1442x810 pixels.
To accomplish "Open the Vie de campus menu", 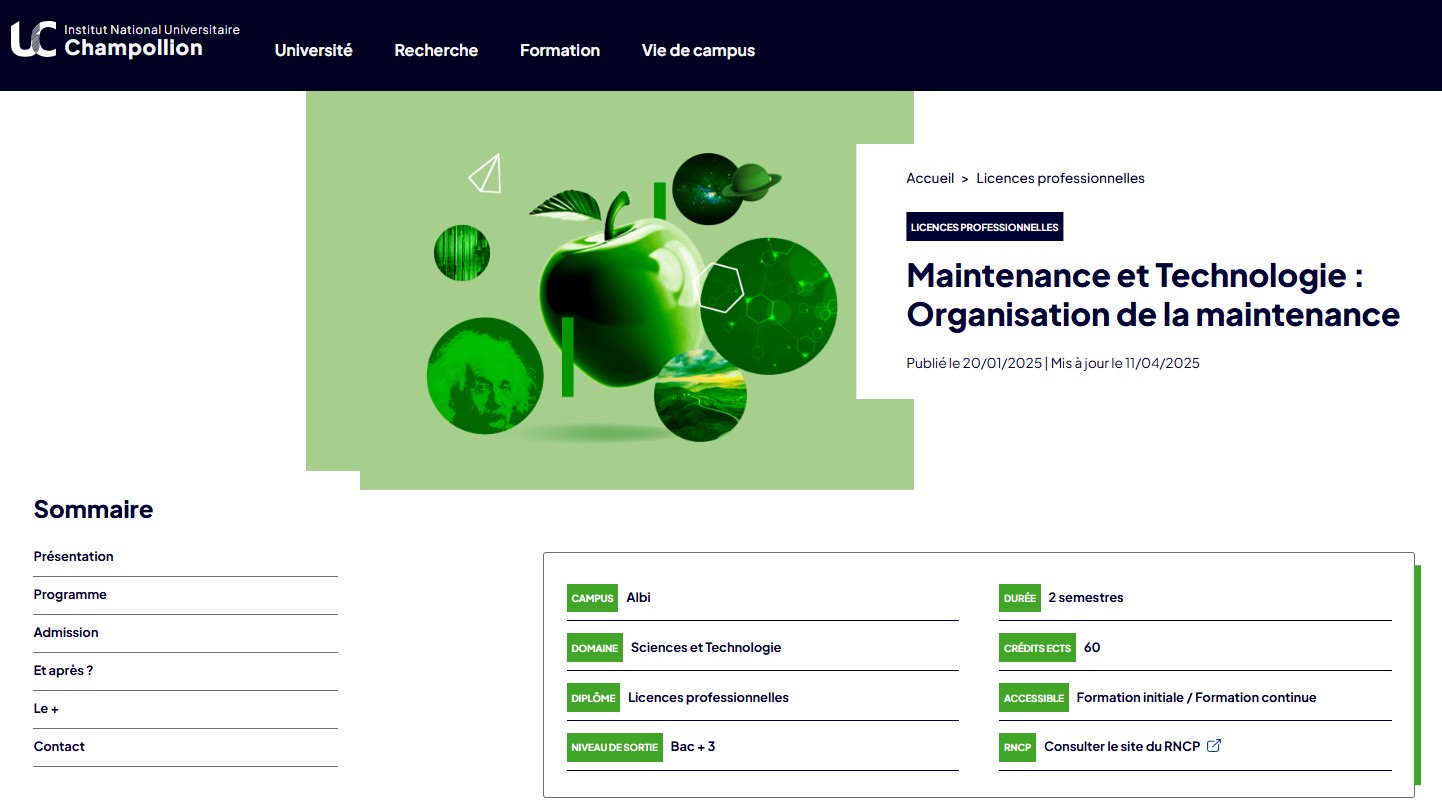I will click(698, 50).
